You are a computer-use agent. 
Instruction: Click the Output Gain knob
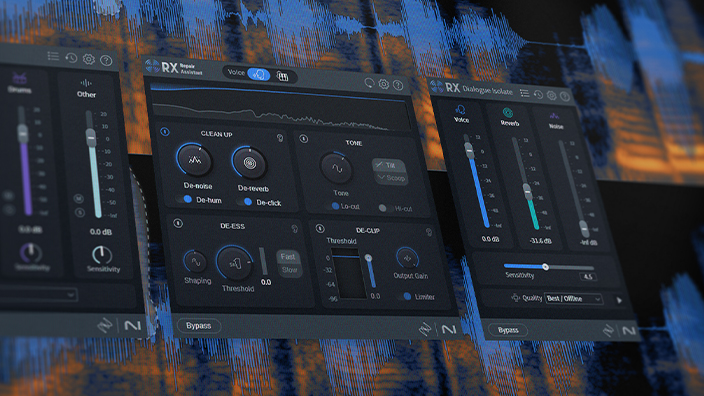pyautogui.click(x=408, y=258)
